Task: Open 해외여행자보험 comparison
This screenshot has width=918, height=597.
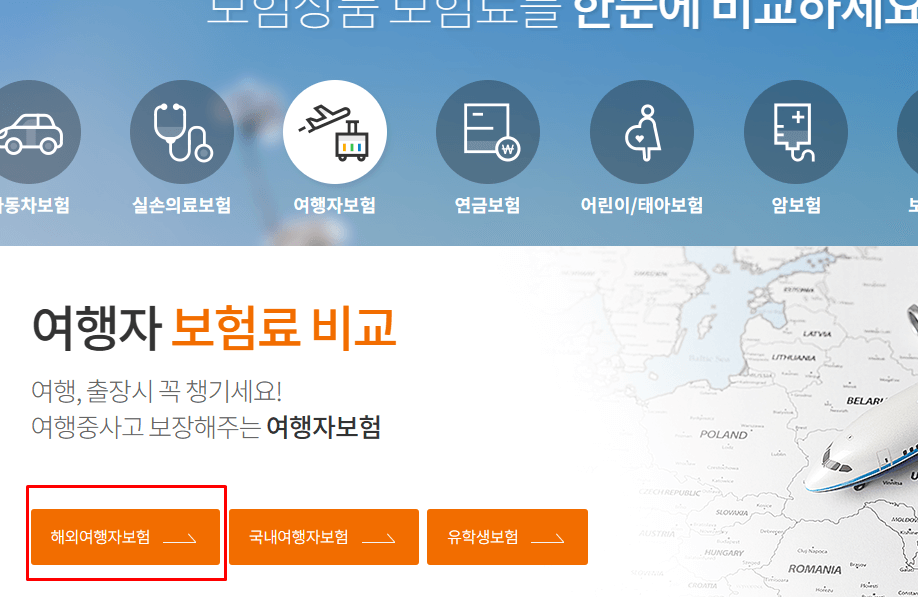Action: tap(125, 537)
